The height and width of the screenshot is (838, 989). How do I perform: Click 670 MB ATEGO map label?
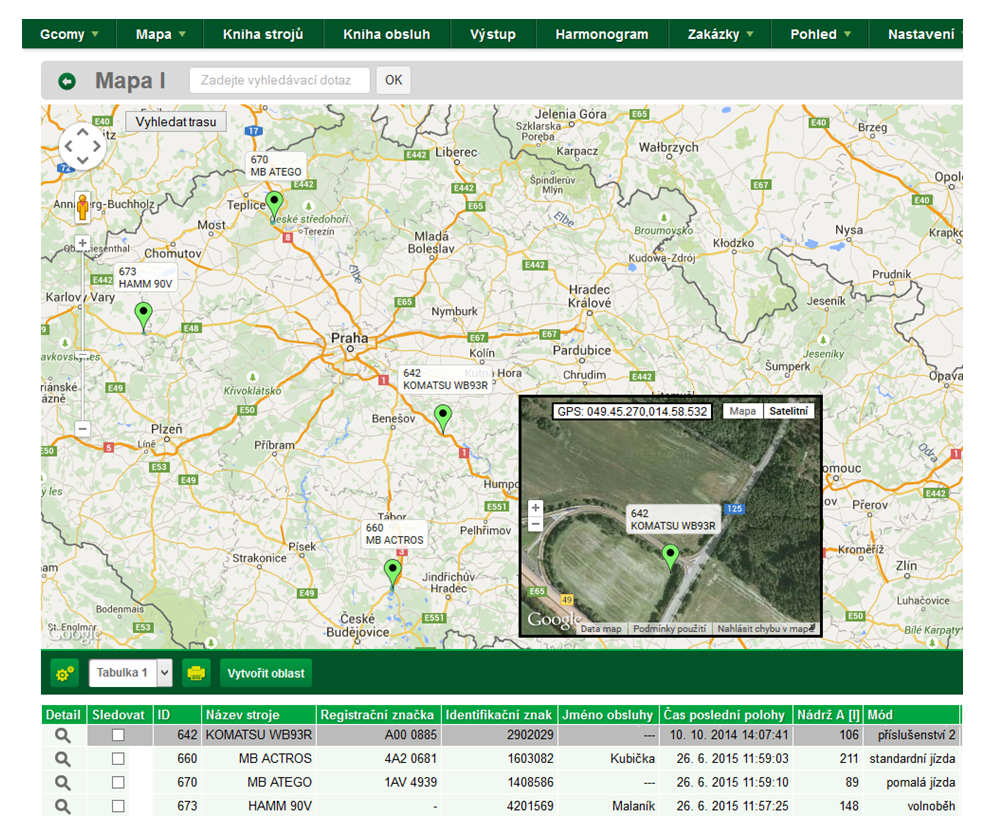point(276,166)
